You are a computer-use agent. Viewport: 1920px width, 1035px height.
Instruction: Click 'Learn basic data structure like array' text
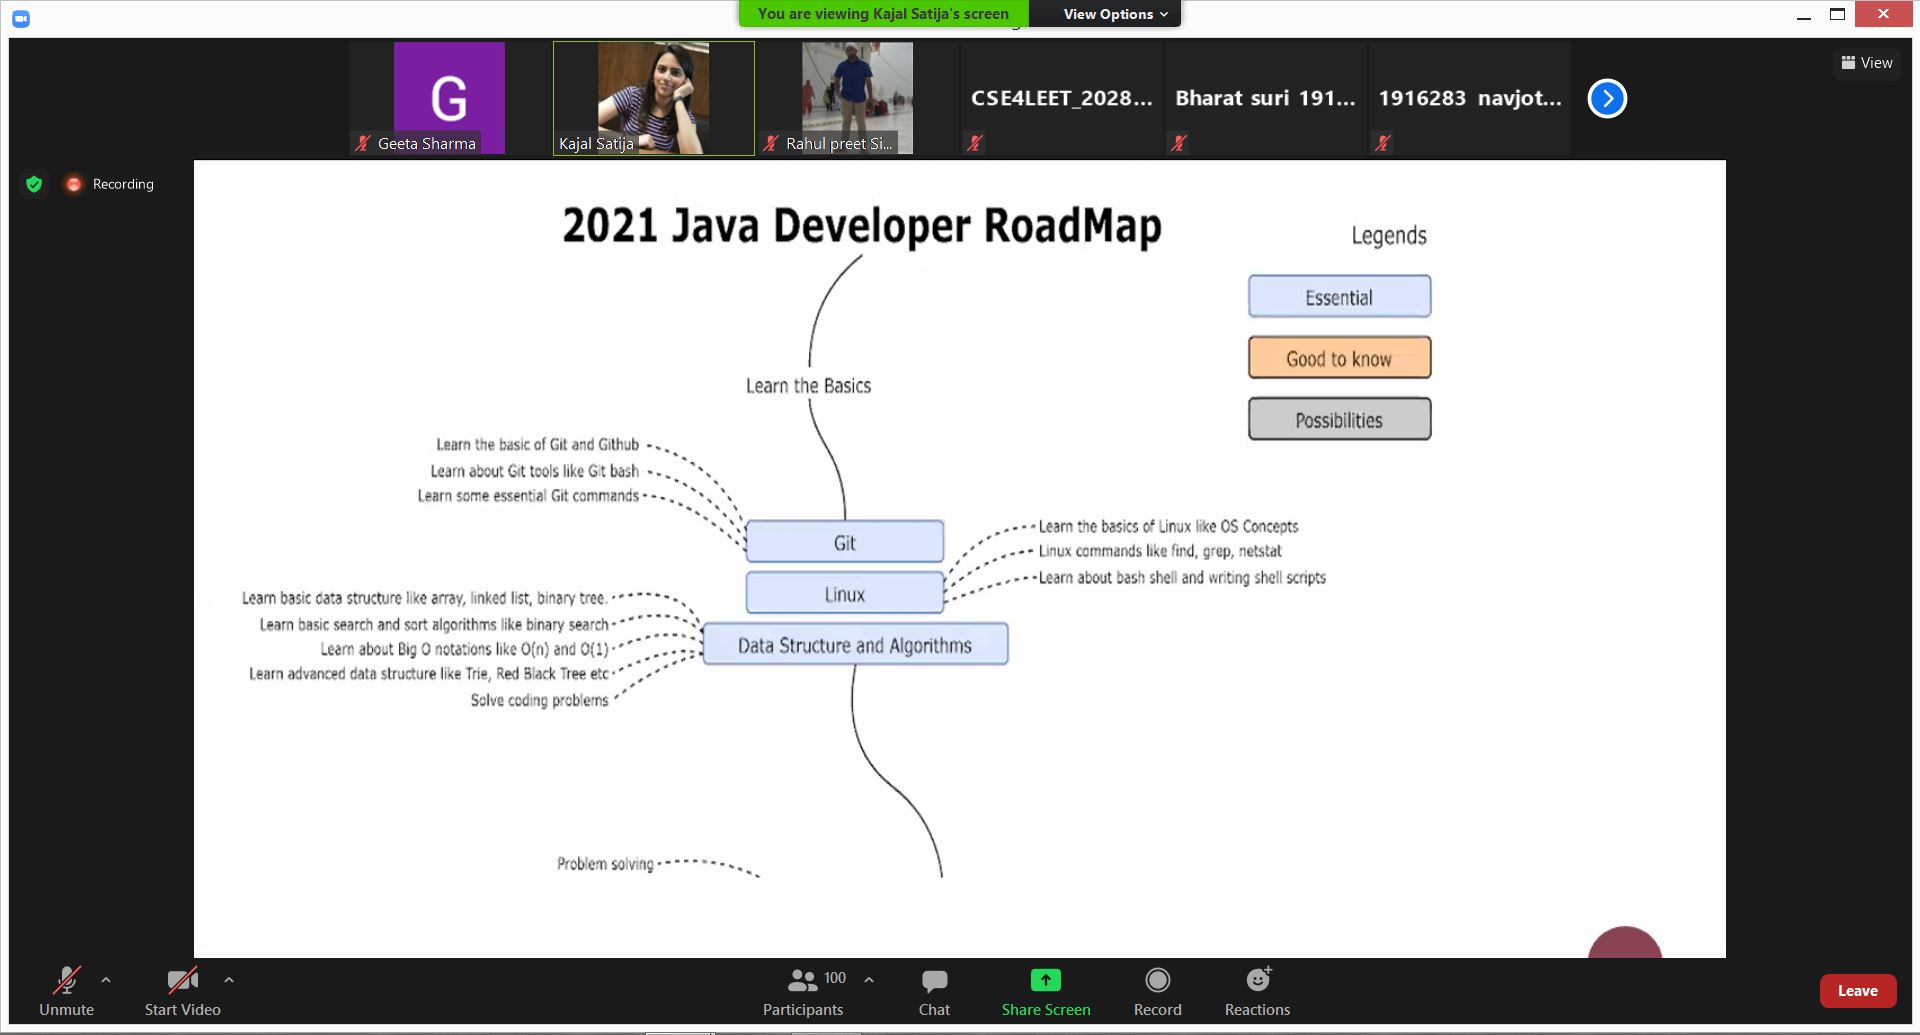coord(424,598)
